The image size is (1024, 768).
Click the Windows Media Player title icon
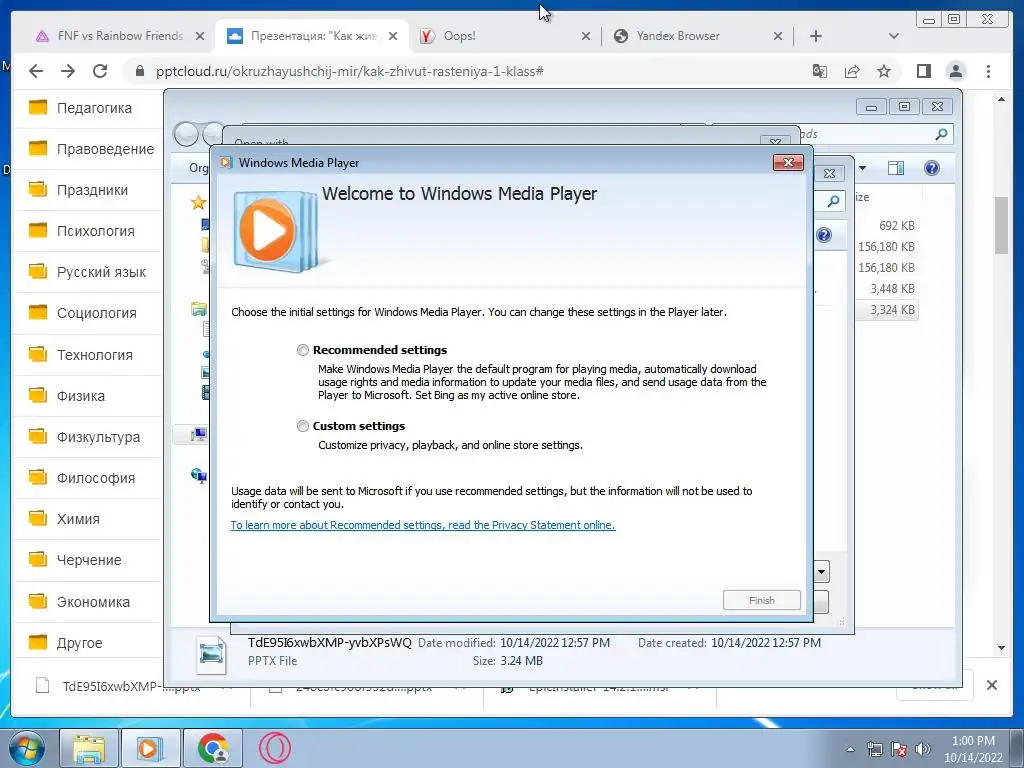pos(226,163)
